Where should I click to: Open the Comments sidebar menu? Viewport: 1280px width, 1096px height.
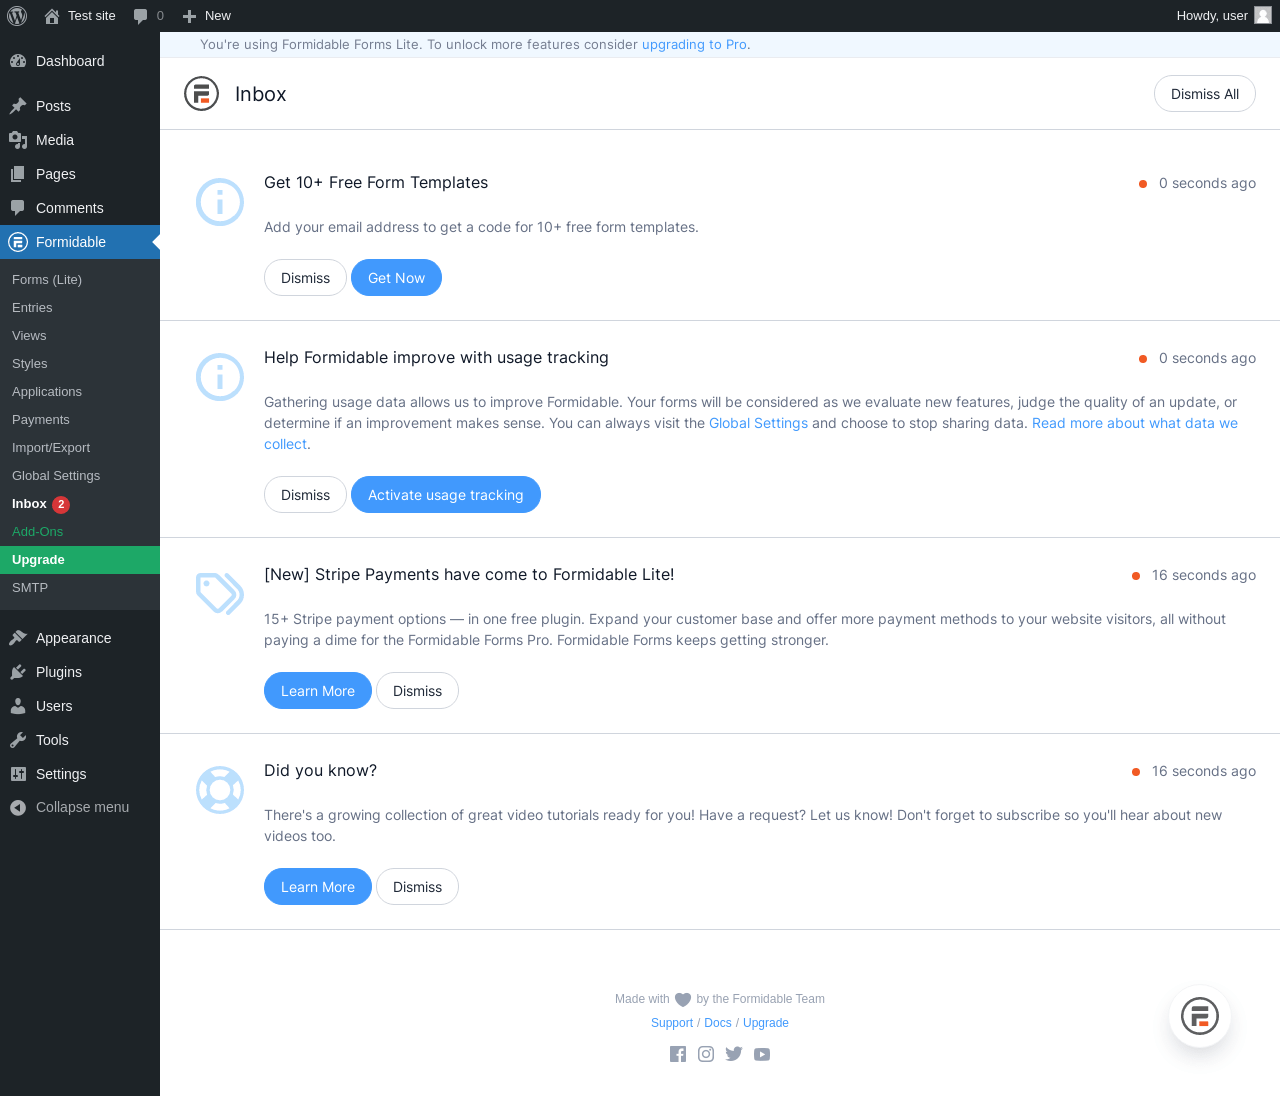80,208
